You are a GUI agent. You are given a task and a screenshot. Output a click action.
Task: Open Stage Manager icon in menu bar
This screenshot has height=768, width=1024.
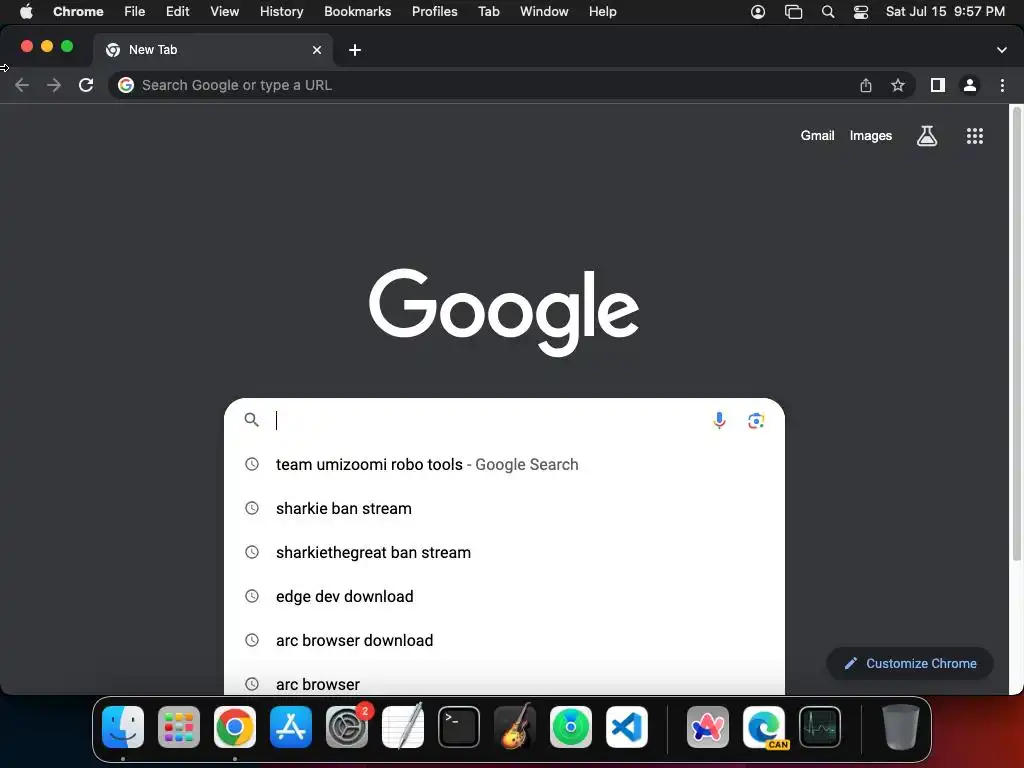[793, 12]
